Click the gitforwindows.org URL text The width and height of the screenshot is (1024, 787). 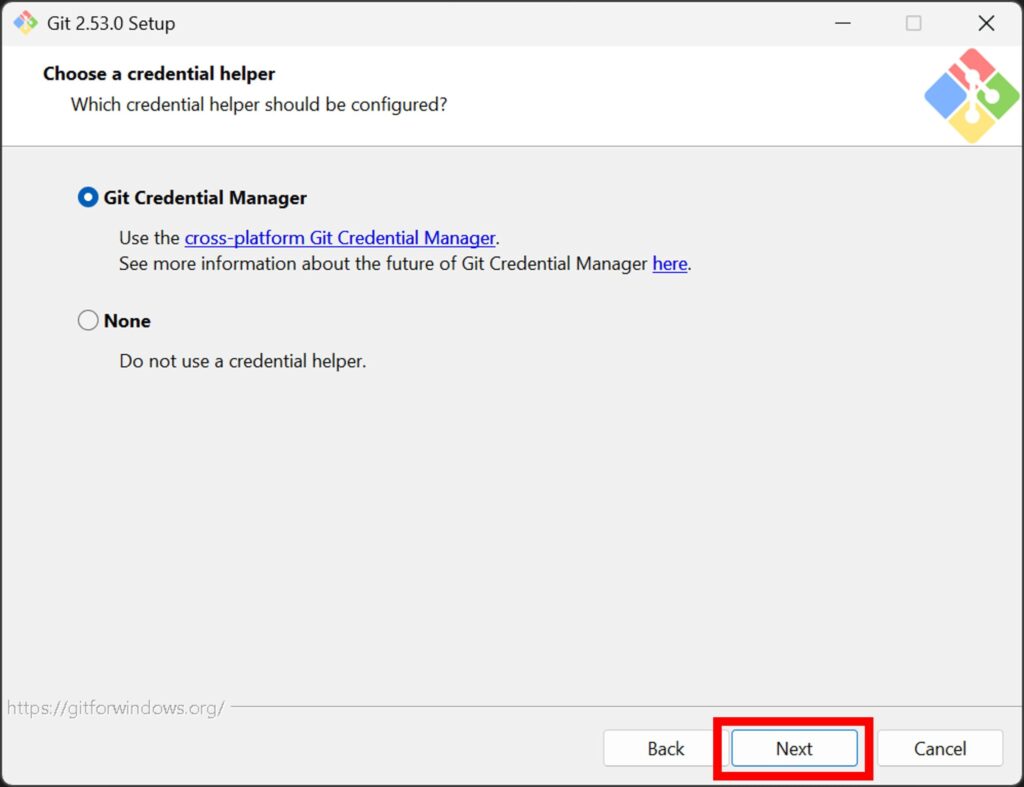pyautogui.click(x=115, y=708)
